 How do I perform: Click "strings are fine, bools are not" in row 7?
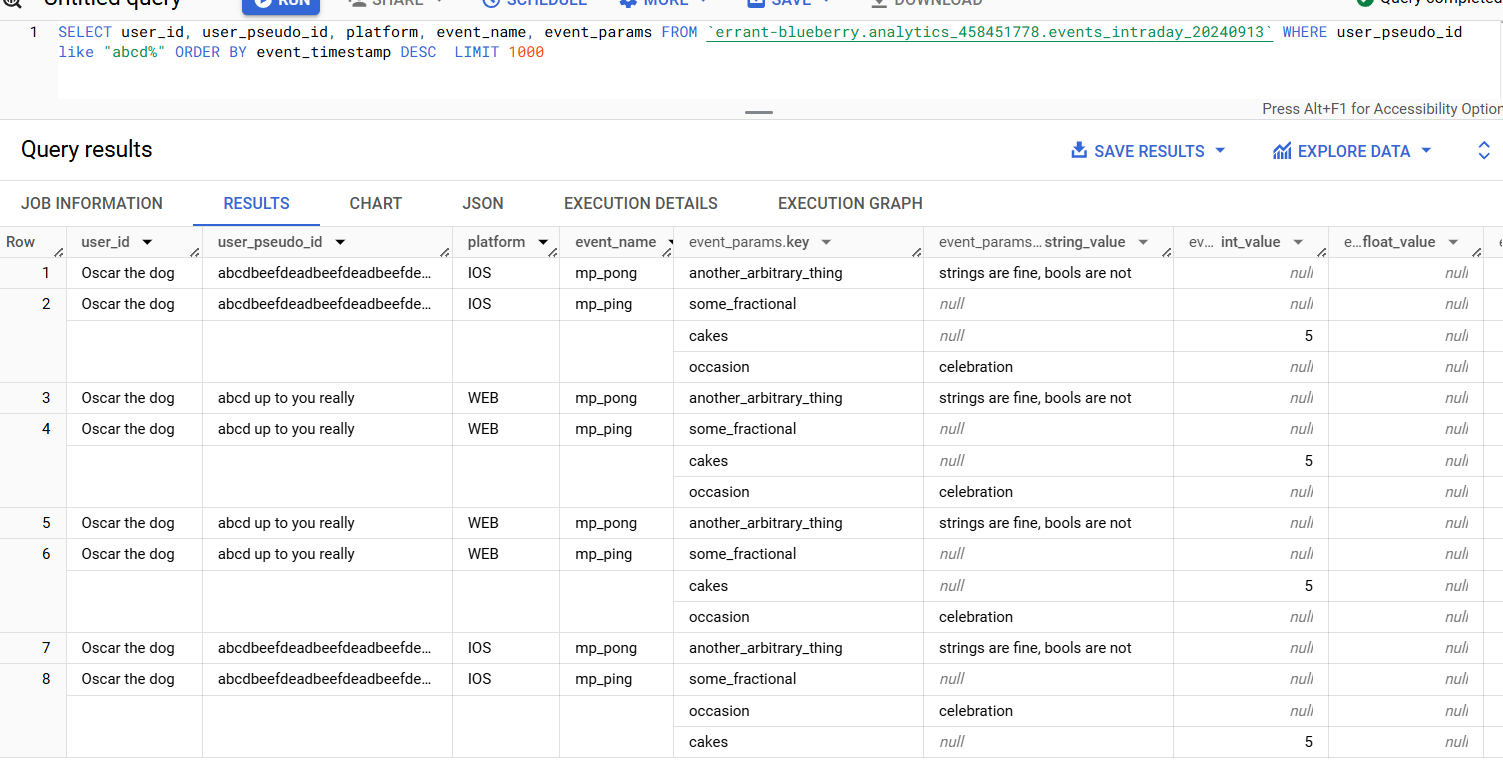click(1035, 648)
